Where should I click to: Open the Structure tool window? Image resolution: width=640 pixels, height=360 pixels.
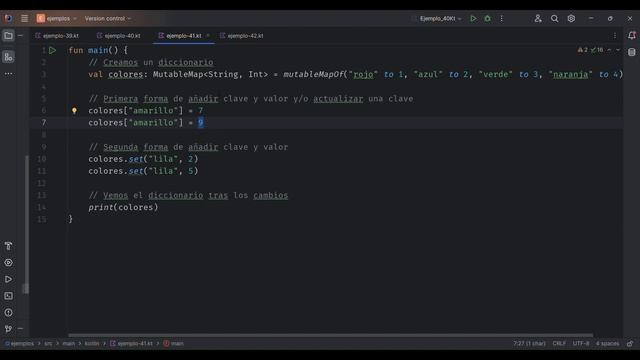(8, 57)
